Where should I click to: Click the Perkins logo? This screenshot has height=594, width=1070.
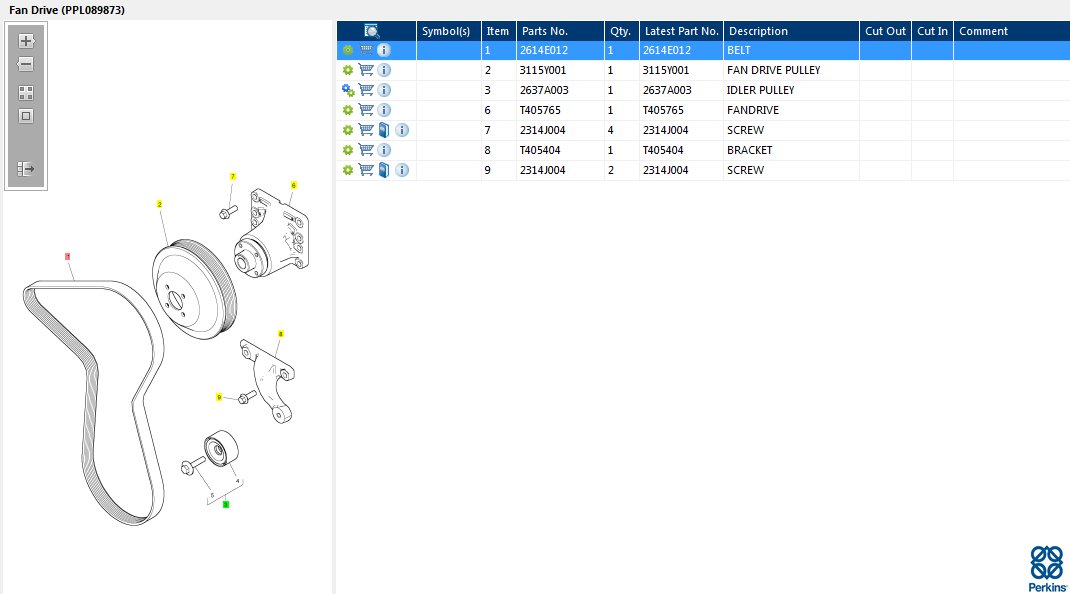coord(1047,568)
